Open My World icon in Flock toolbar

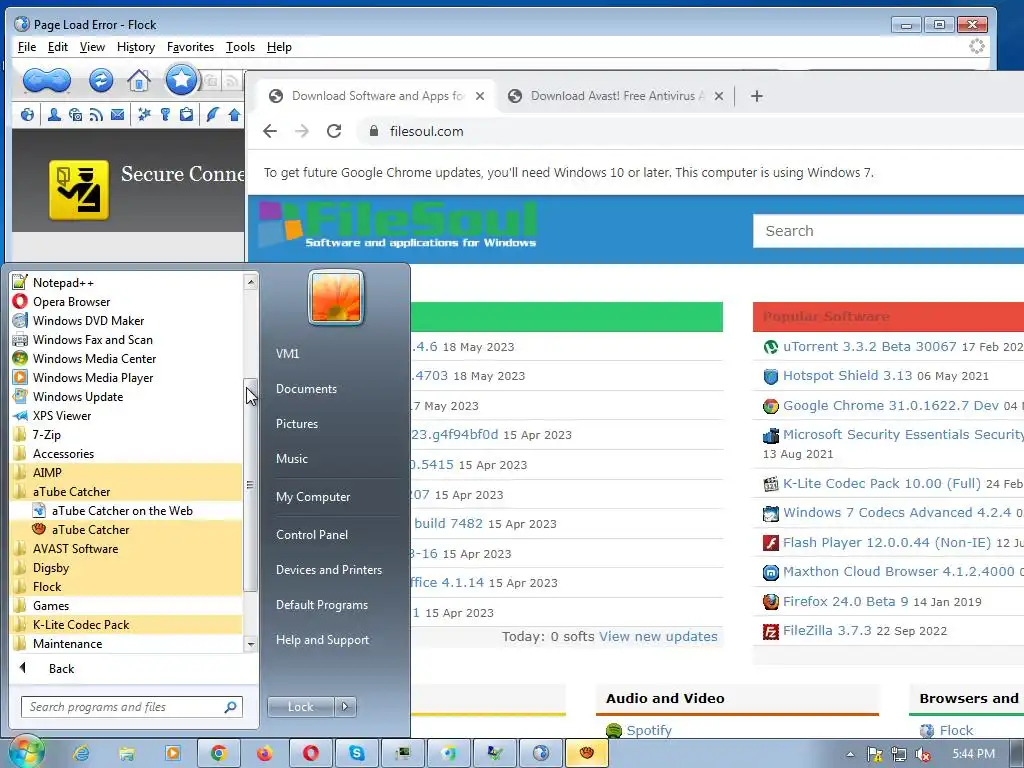[27, 115]
